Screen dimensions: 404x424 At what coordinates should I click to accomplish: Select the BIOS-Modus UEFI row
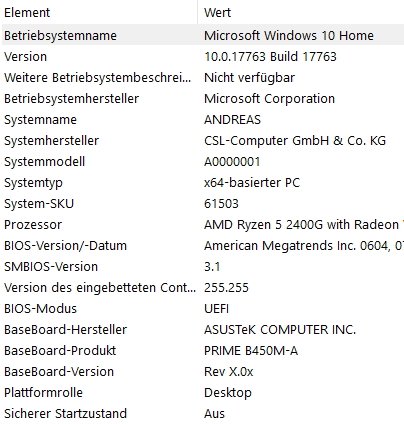pos(203,308)
